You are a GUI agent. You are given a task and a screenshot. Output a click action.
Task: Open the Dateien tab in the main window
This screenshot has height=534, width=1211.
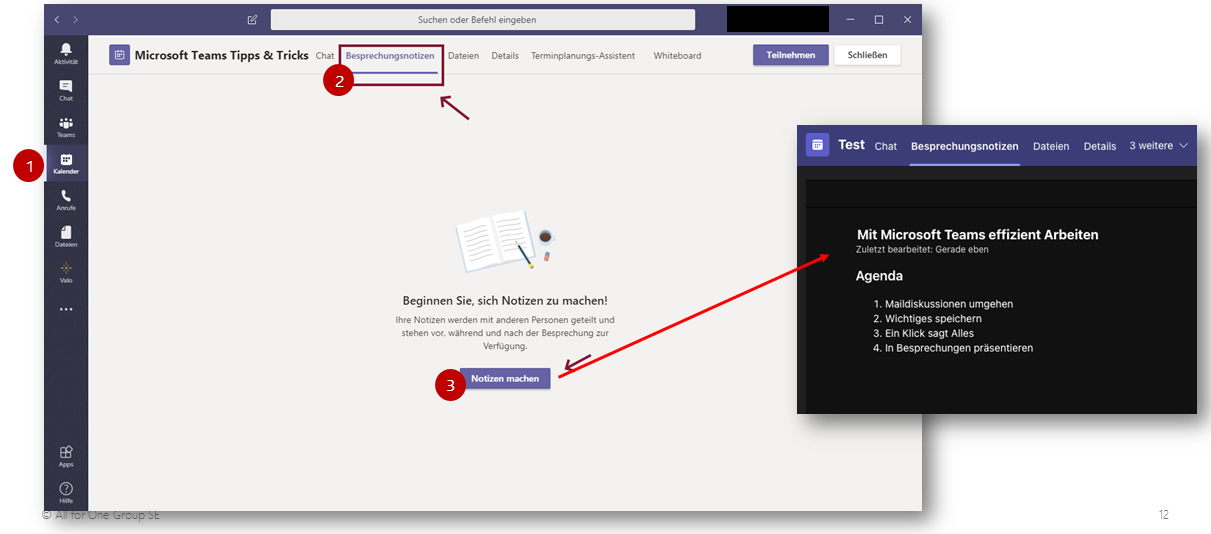(463, 56)
